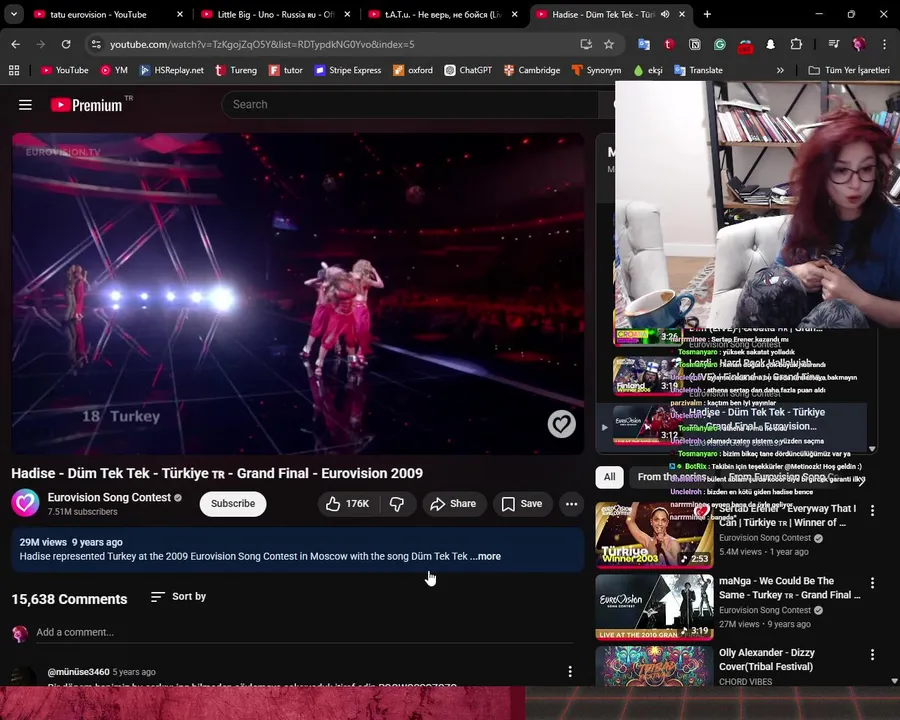900x720 pixels.
Task: Subscribe to Eurovision Song Contest channel
Action: 232,504
